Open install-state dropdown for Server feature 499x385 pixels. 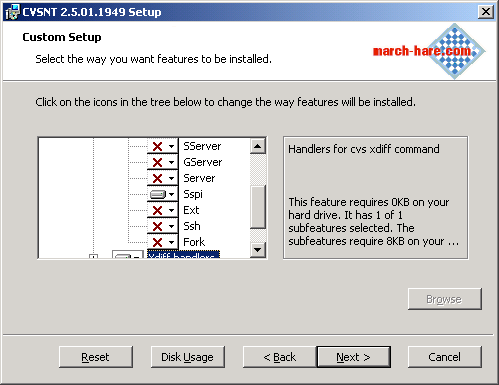(x=163, y=178)
